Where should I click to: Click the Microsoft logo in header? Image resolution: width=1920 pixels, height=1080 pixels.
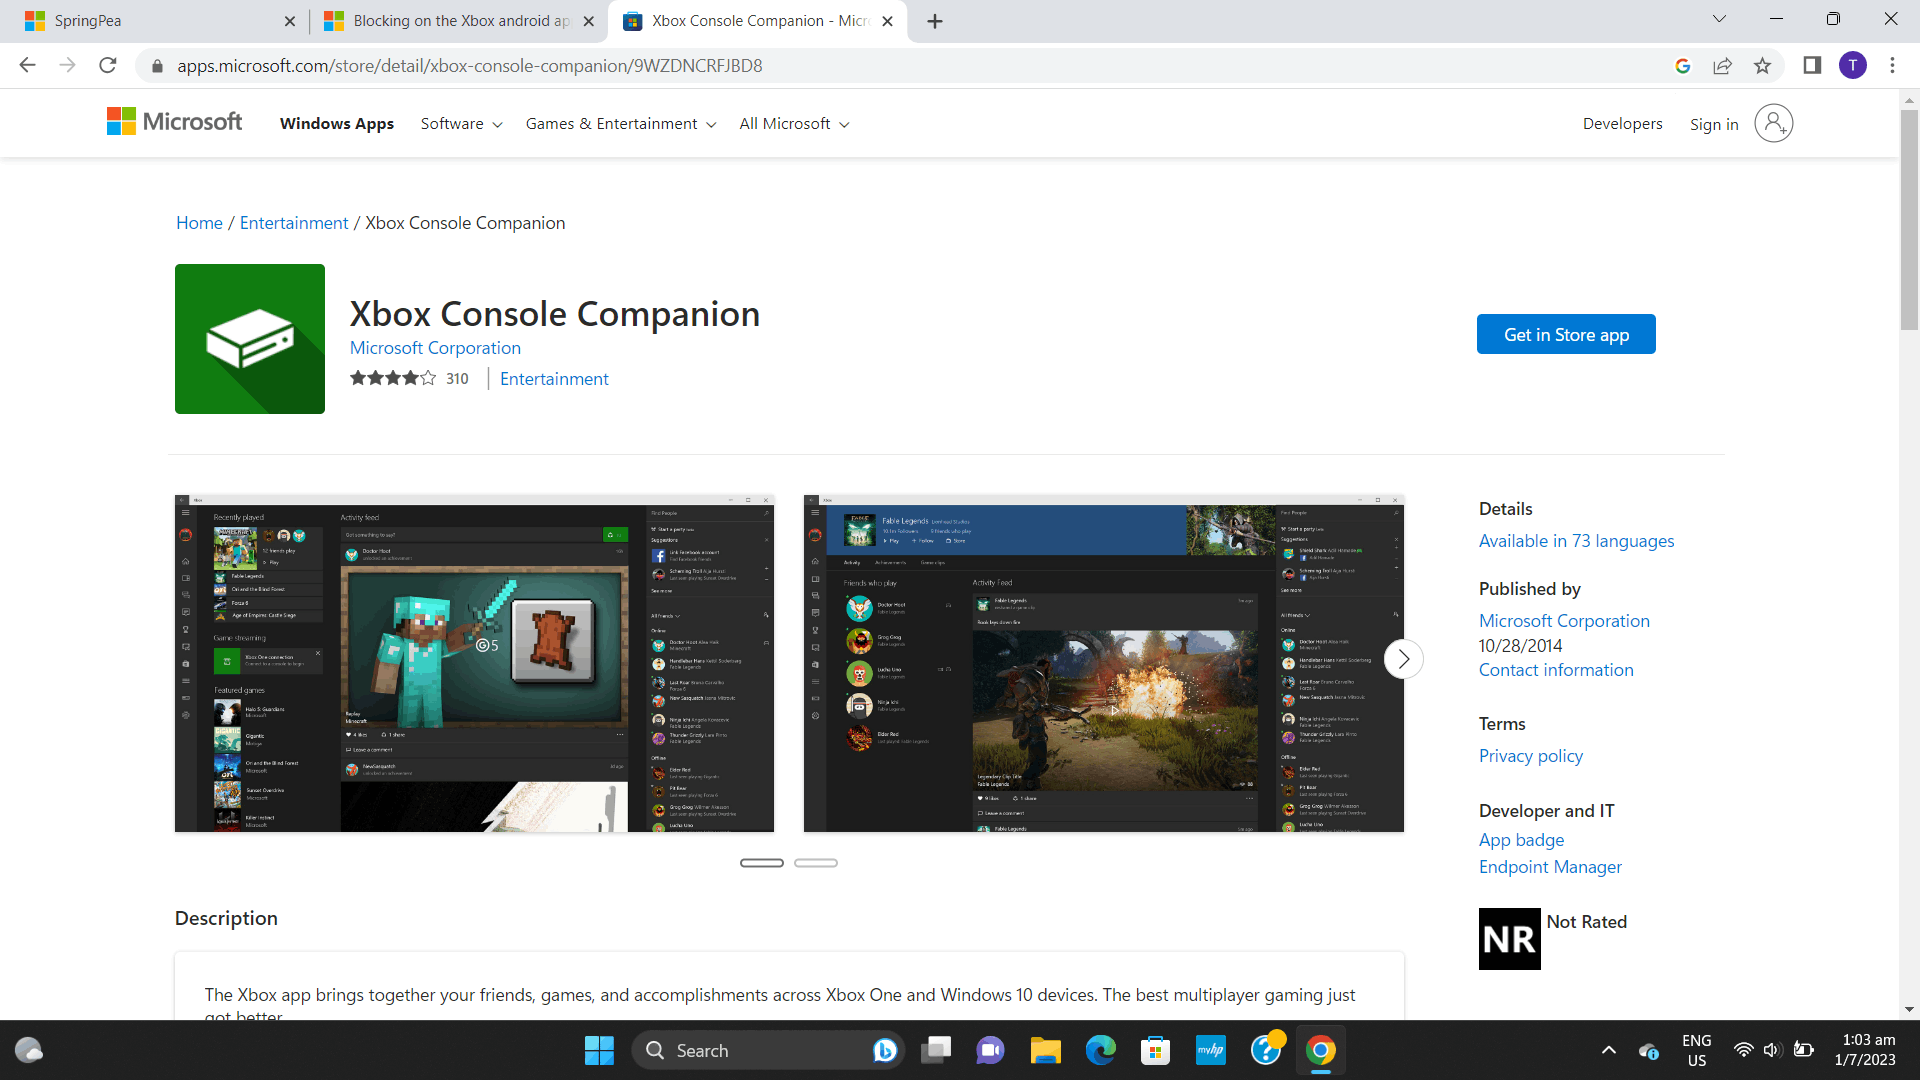point(174,122)
